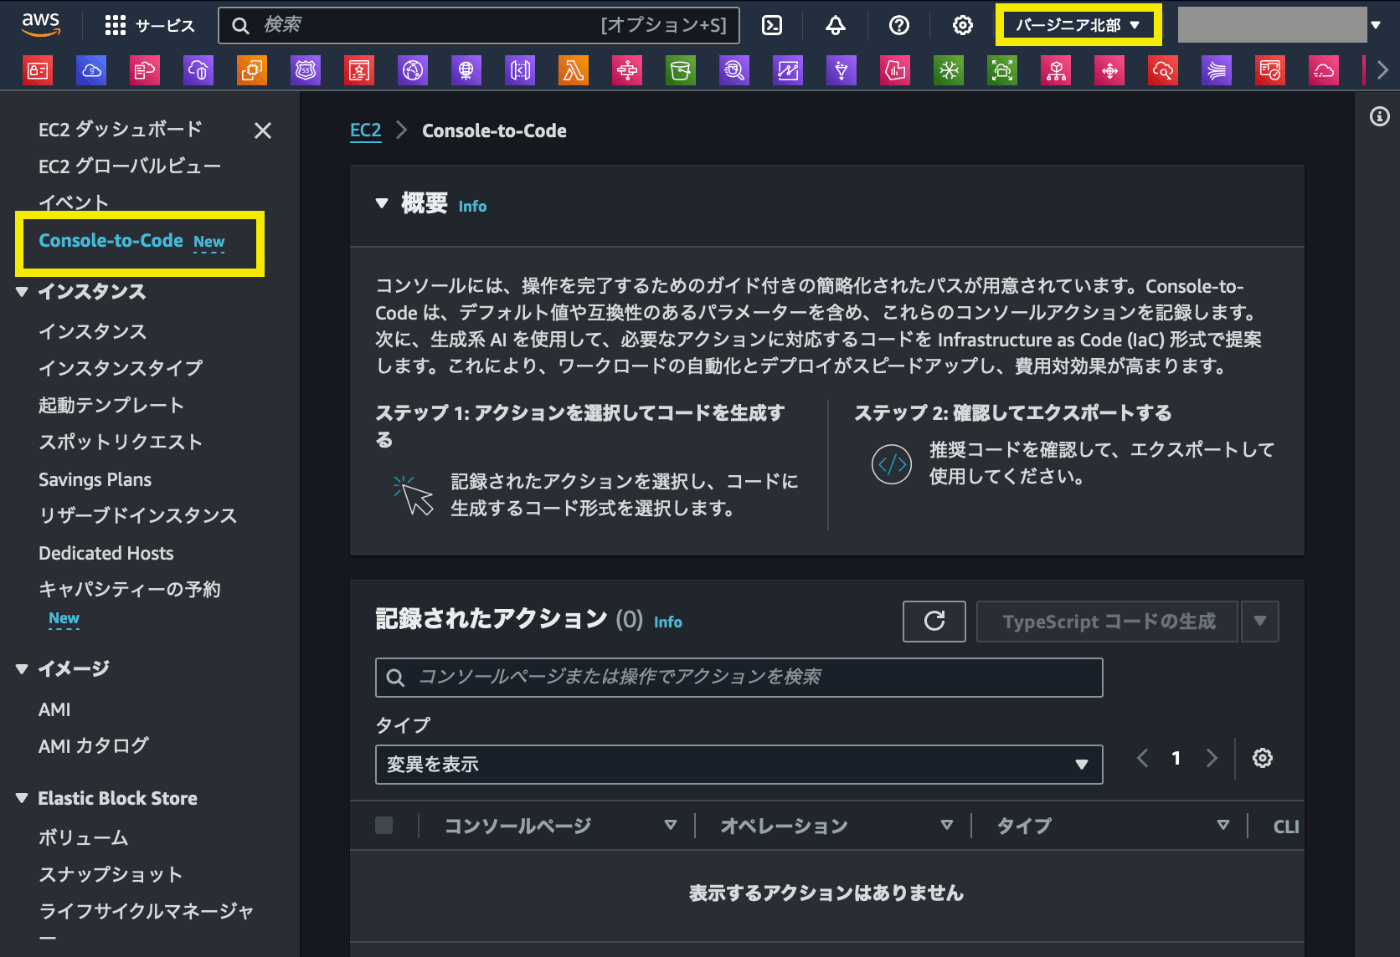The height and width of the screenshot is (957, 1400).
Task: Sort by オペレーション column
Action: (x=947, y=825)
